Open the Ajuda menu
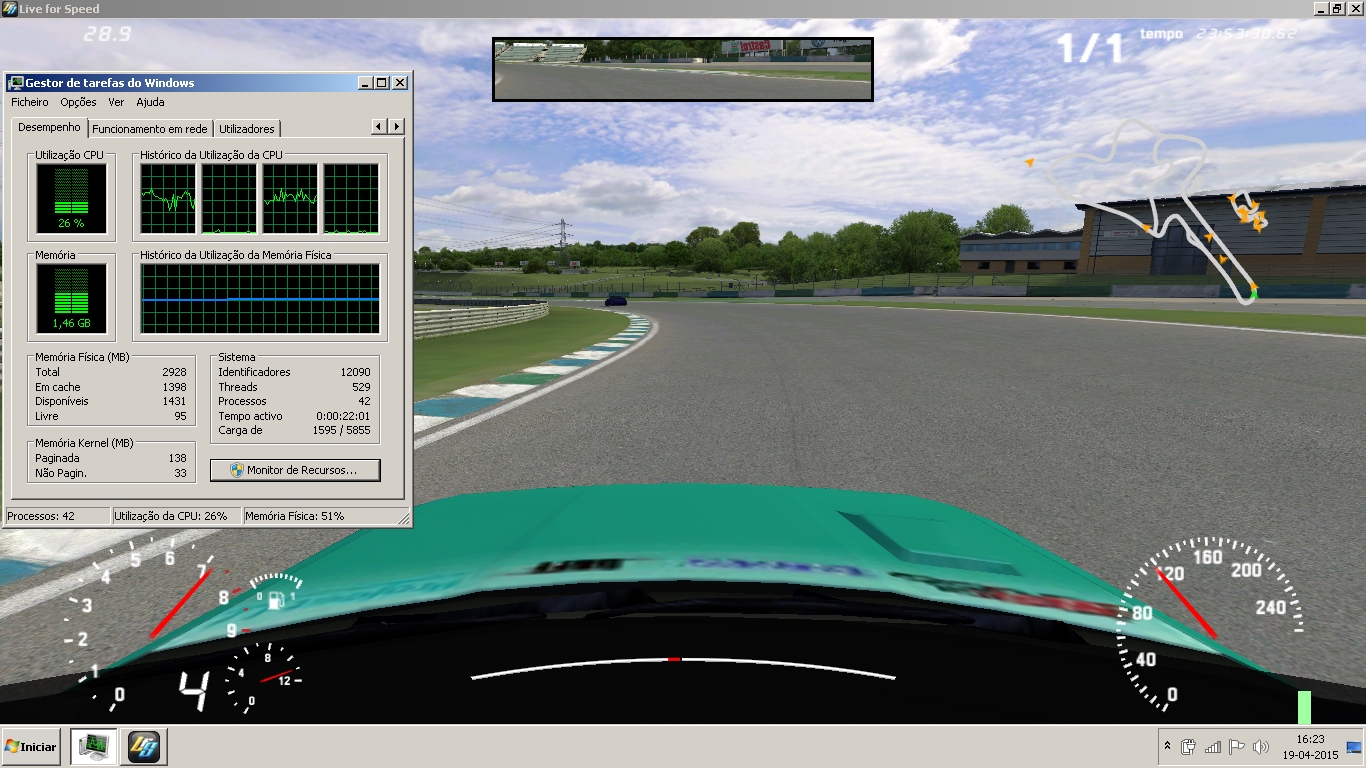Screen dimensions: 1366x768 [150, 102]
